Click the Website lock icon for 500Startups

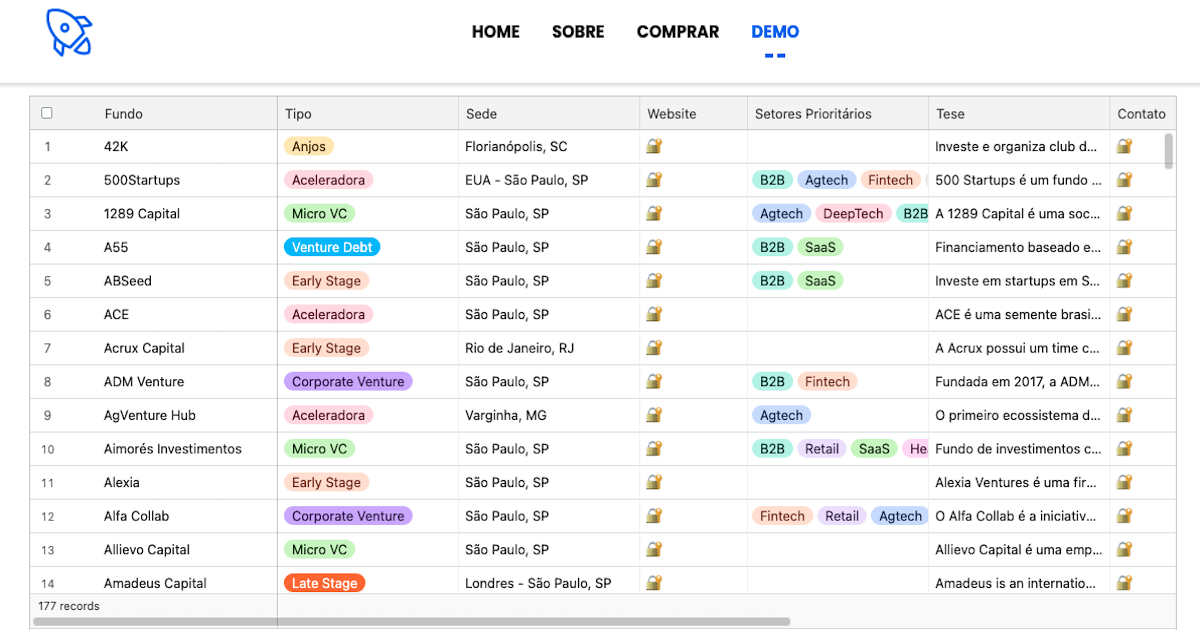click(654, 180)
